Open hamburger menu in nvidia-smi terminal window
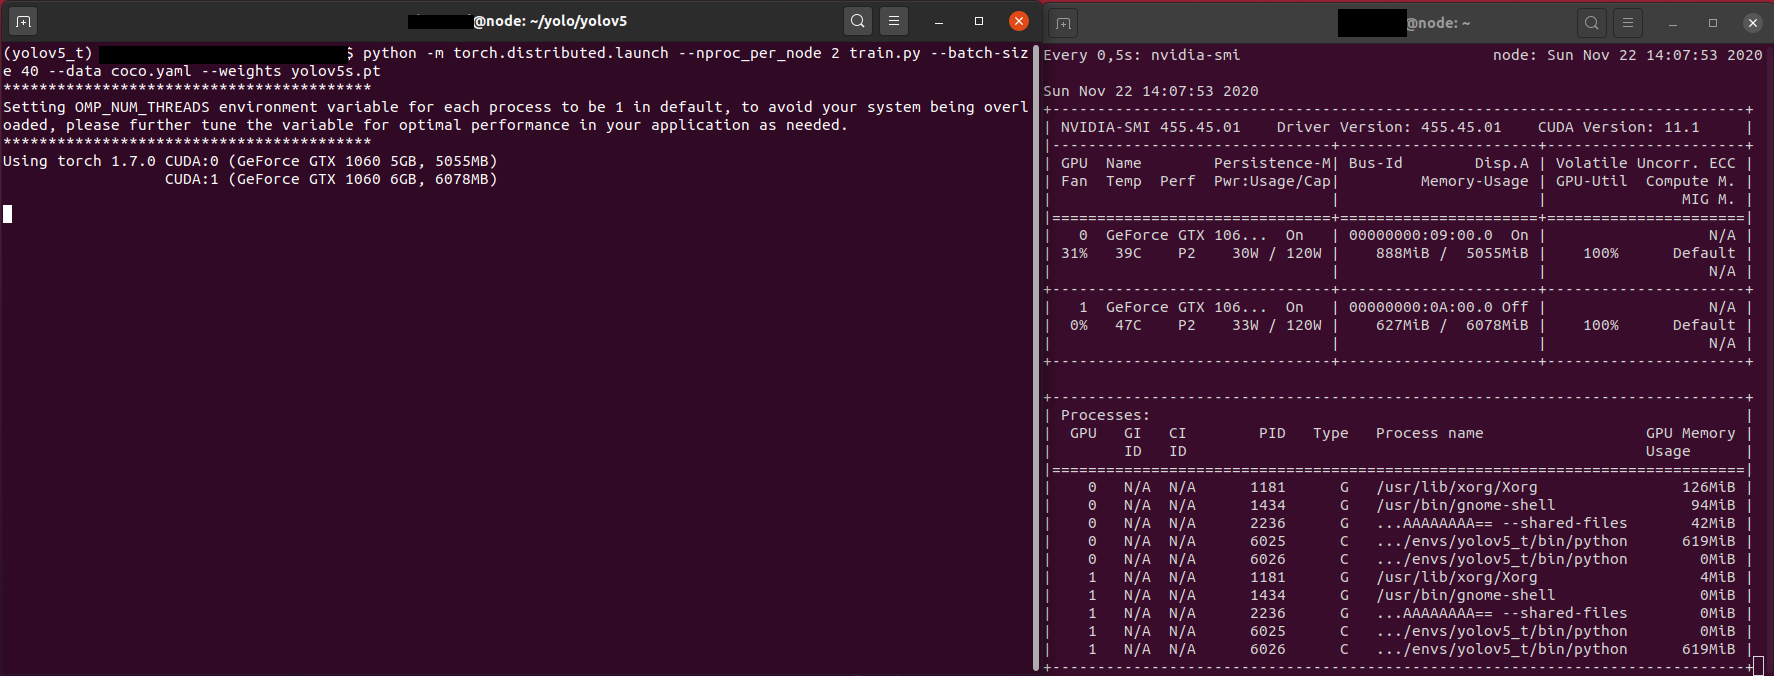 (x=1628, y=23)
